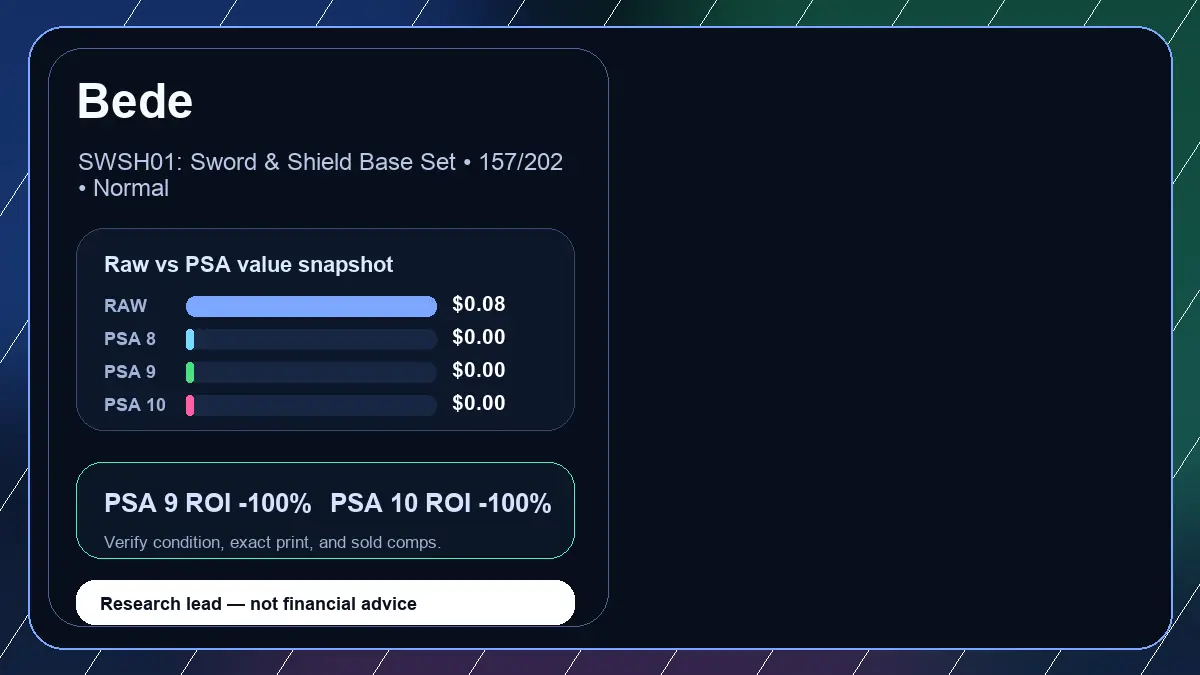
Task: Click the PSA 9 ROI -100% text
Action: (208, 504)
